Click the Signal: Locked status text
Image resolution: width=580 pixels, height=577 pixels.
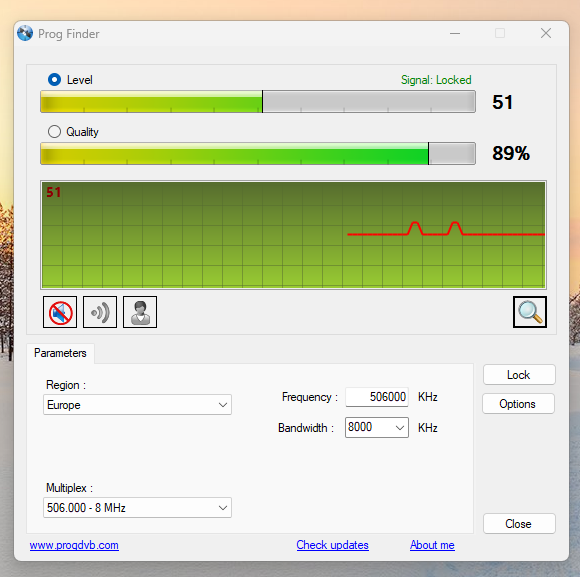(x=436, y=80)
